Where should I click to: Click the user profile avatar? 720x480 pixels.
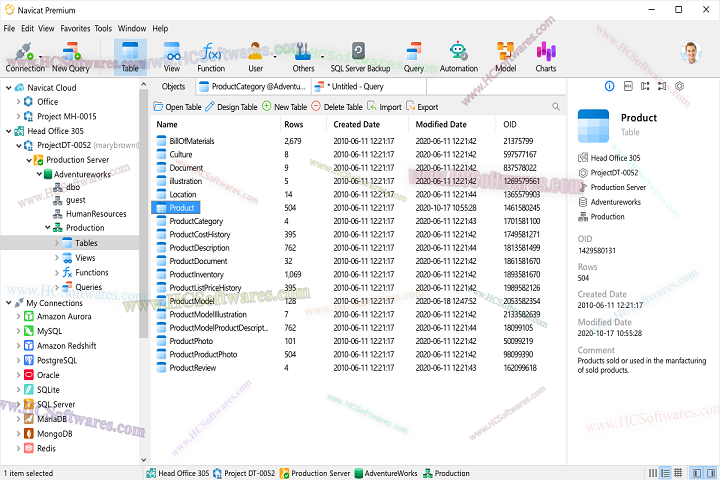pyautogui.click(x=691, y=52)
